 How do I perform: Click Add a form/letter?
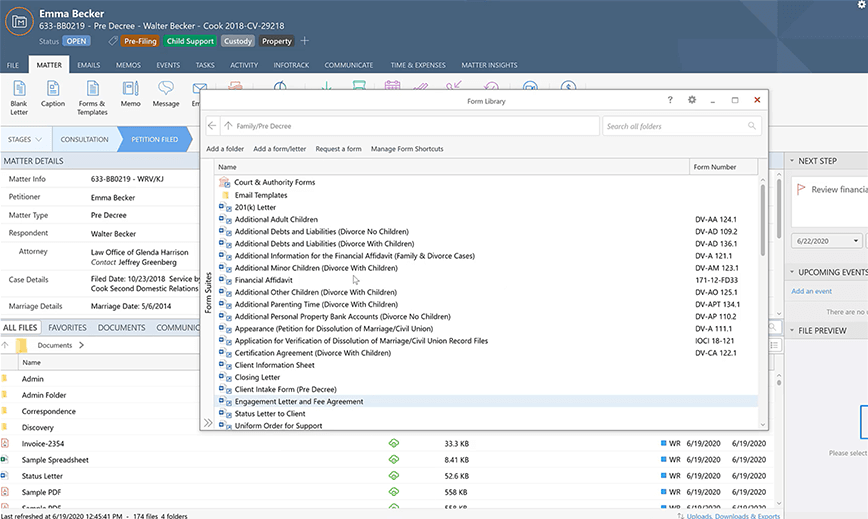click(x=280, y=149)
